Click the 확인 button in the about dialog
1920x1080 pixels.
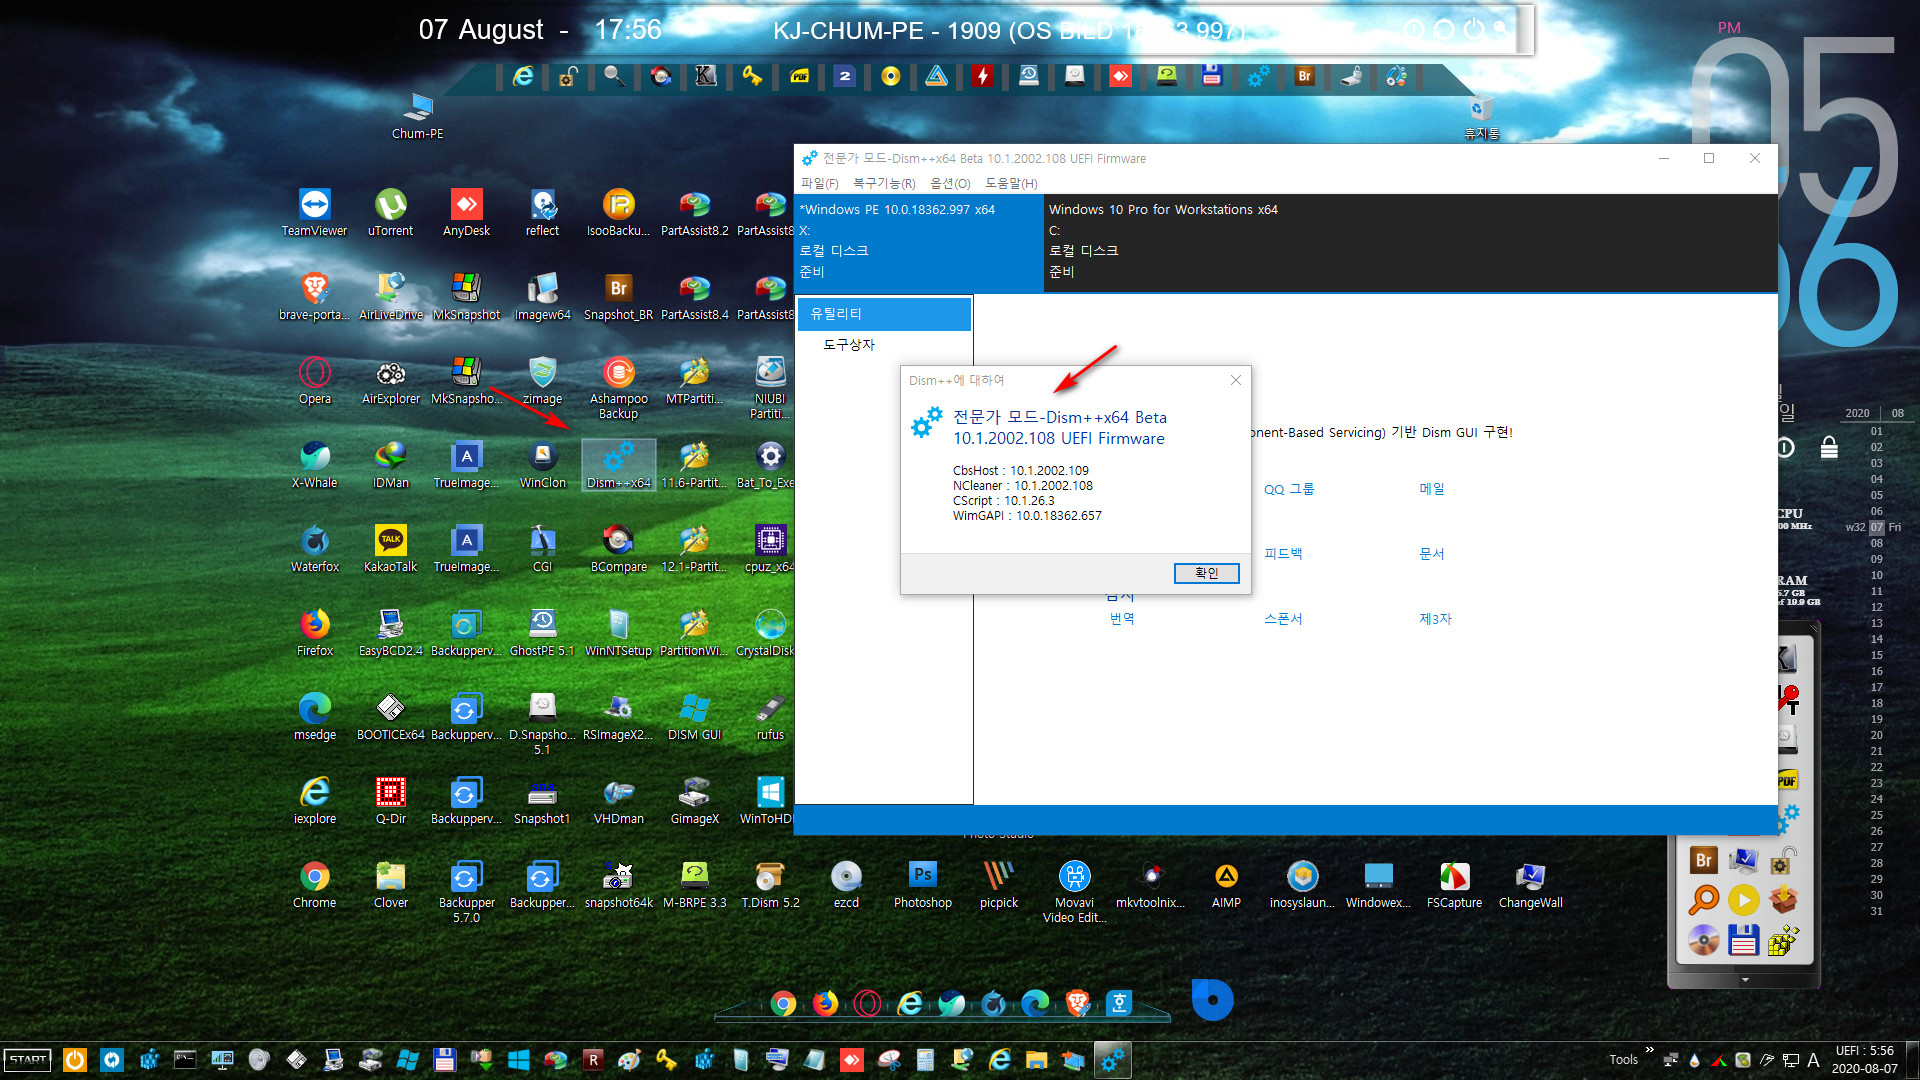point(1206,573)
